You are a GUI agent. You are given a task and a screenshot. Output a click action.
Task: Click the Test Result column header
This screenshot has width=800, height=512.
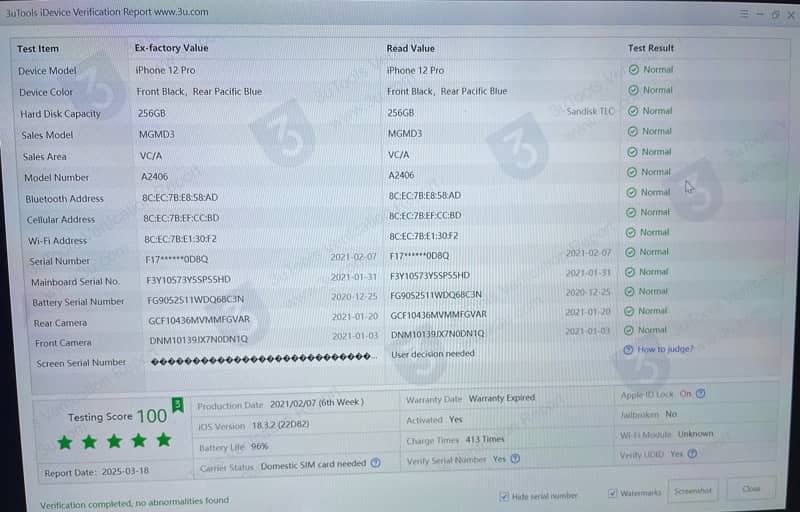click(651, 48)
